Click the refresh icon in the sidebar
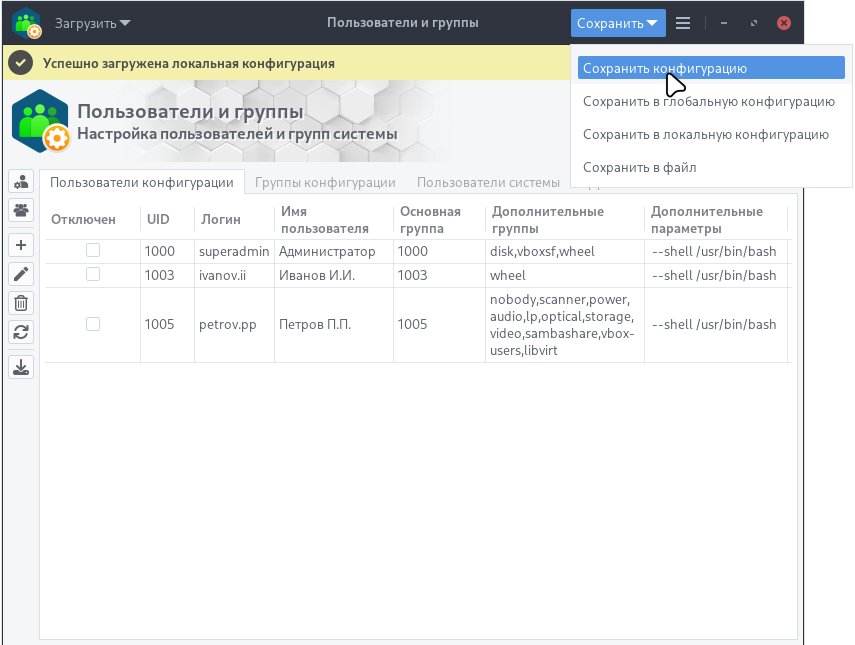This screenshot has width=855, height=645. (x=20, y=332)
